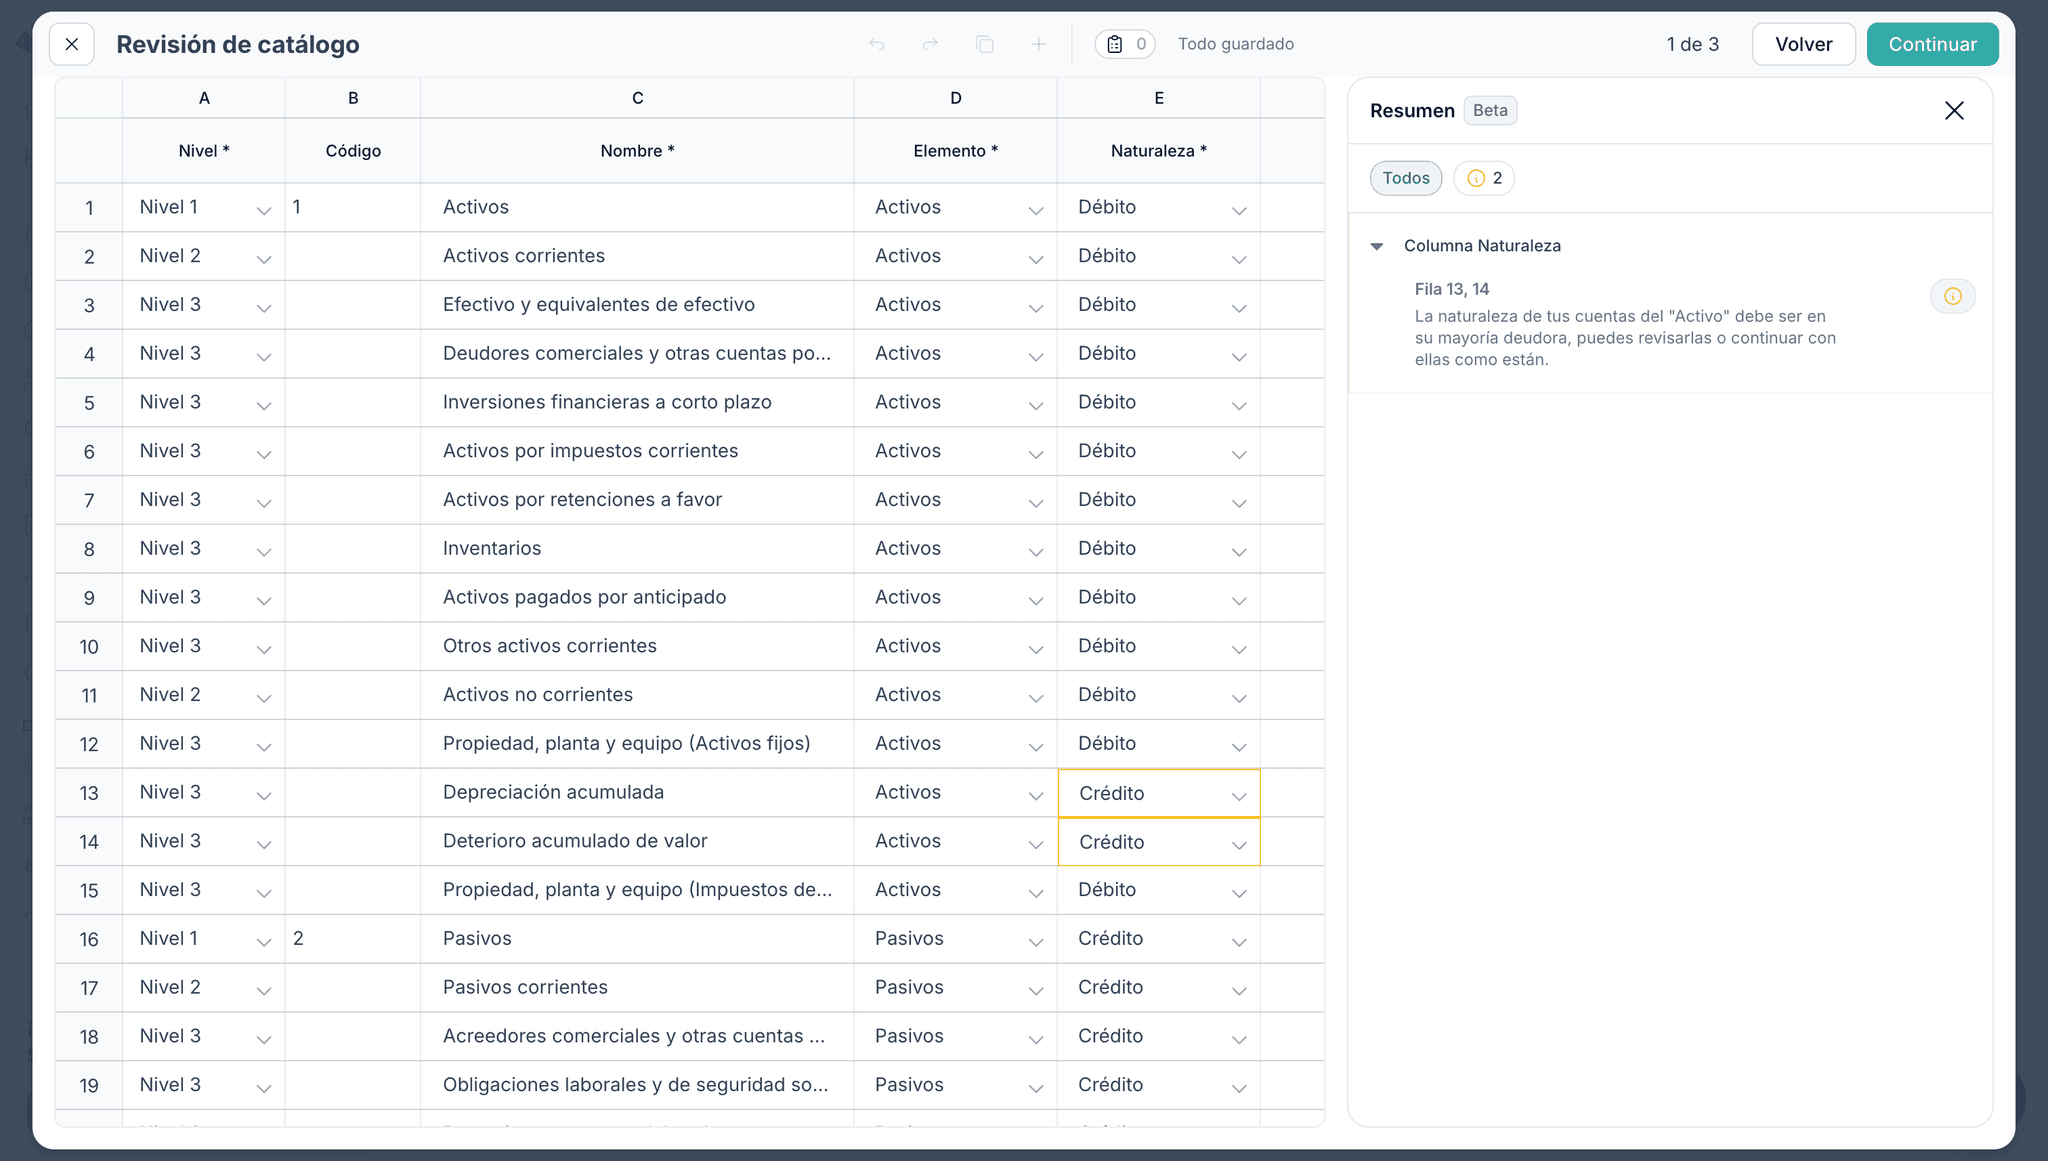Viewport: 2048px width, 1161px height.
Task: Close the Resumen panel
Action: pyautogui.click(x=1954, y=110)
